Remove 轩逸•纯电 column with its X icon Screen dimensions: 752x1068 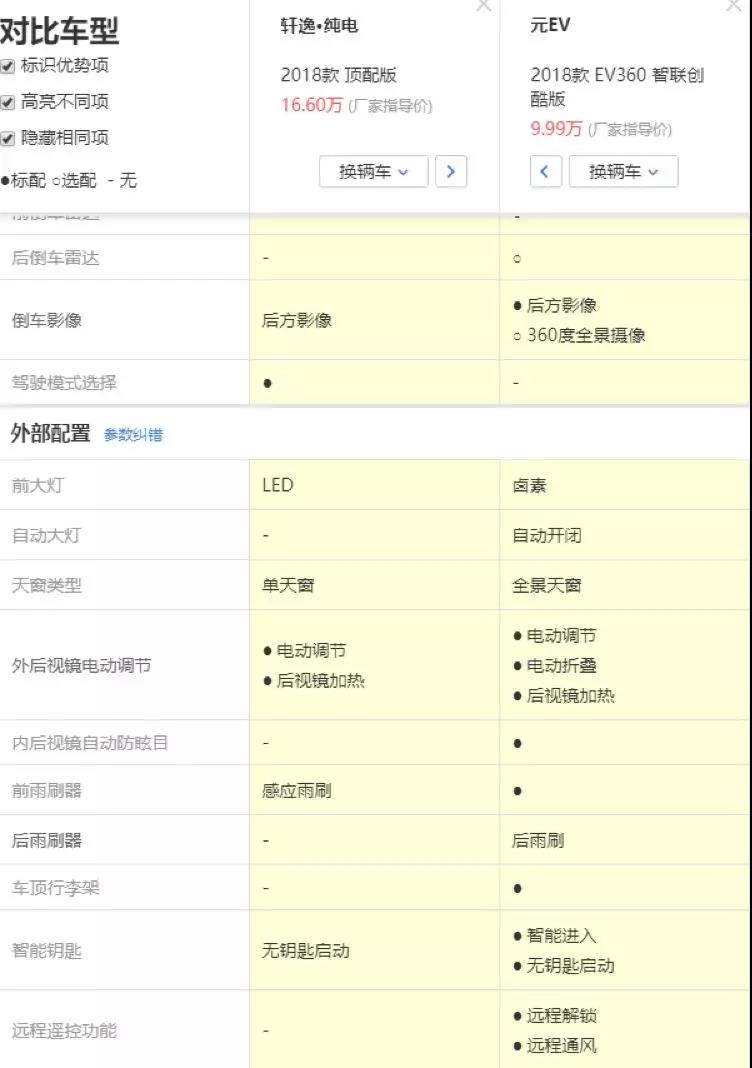484,6
